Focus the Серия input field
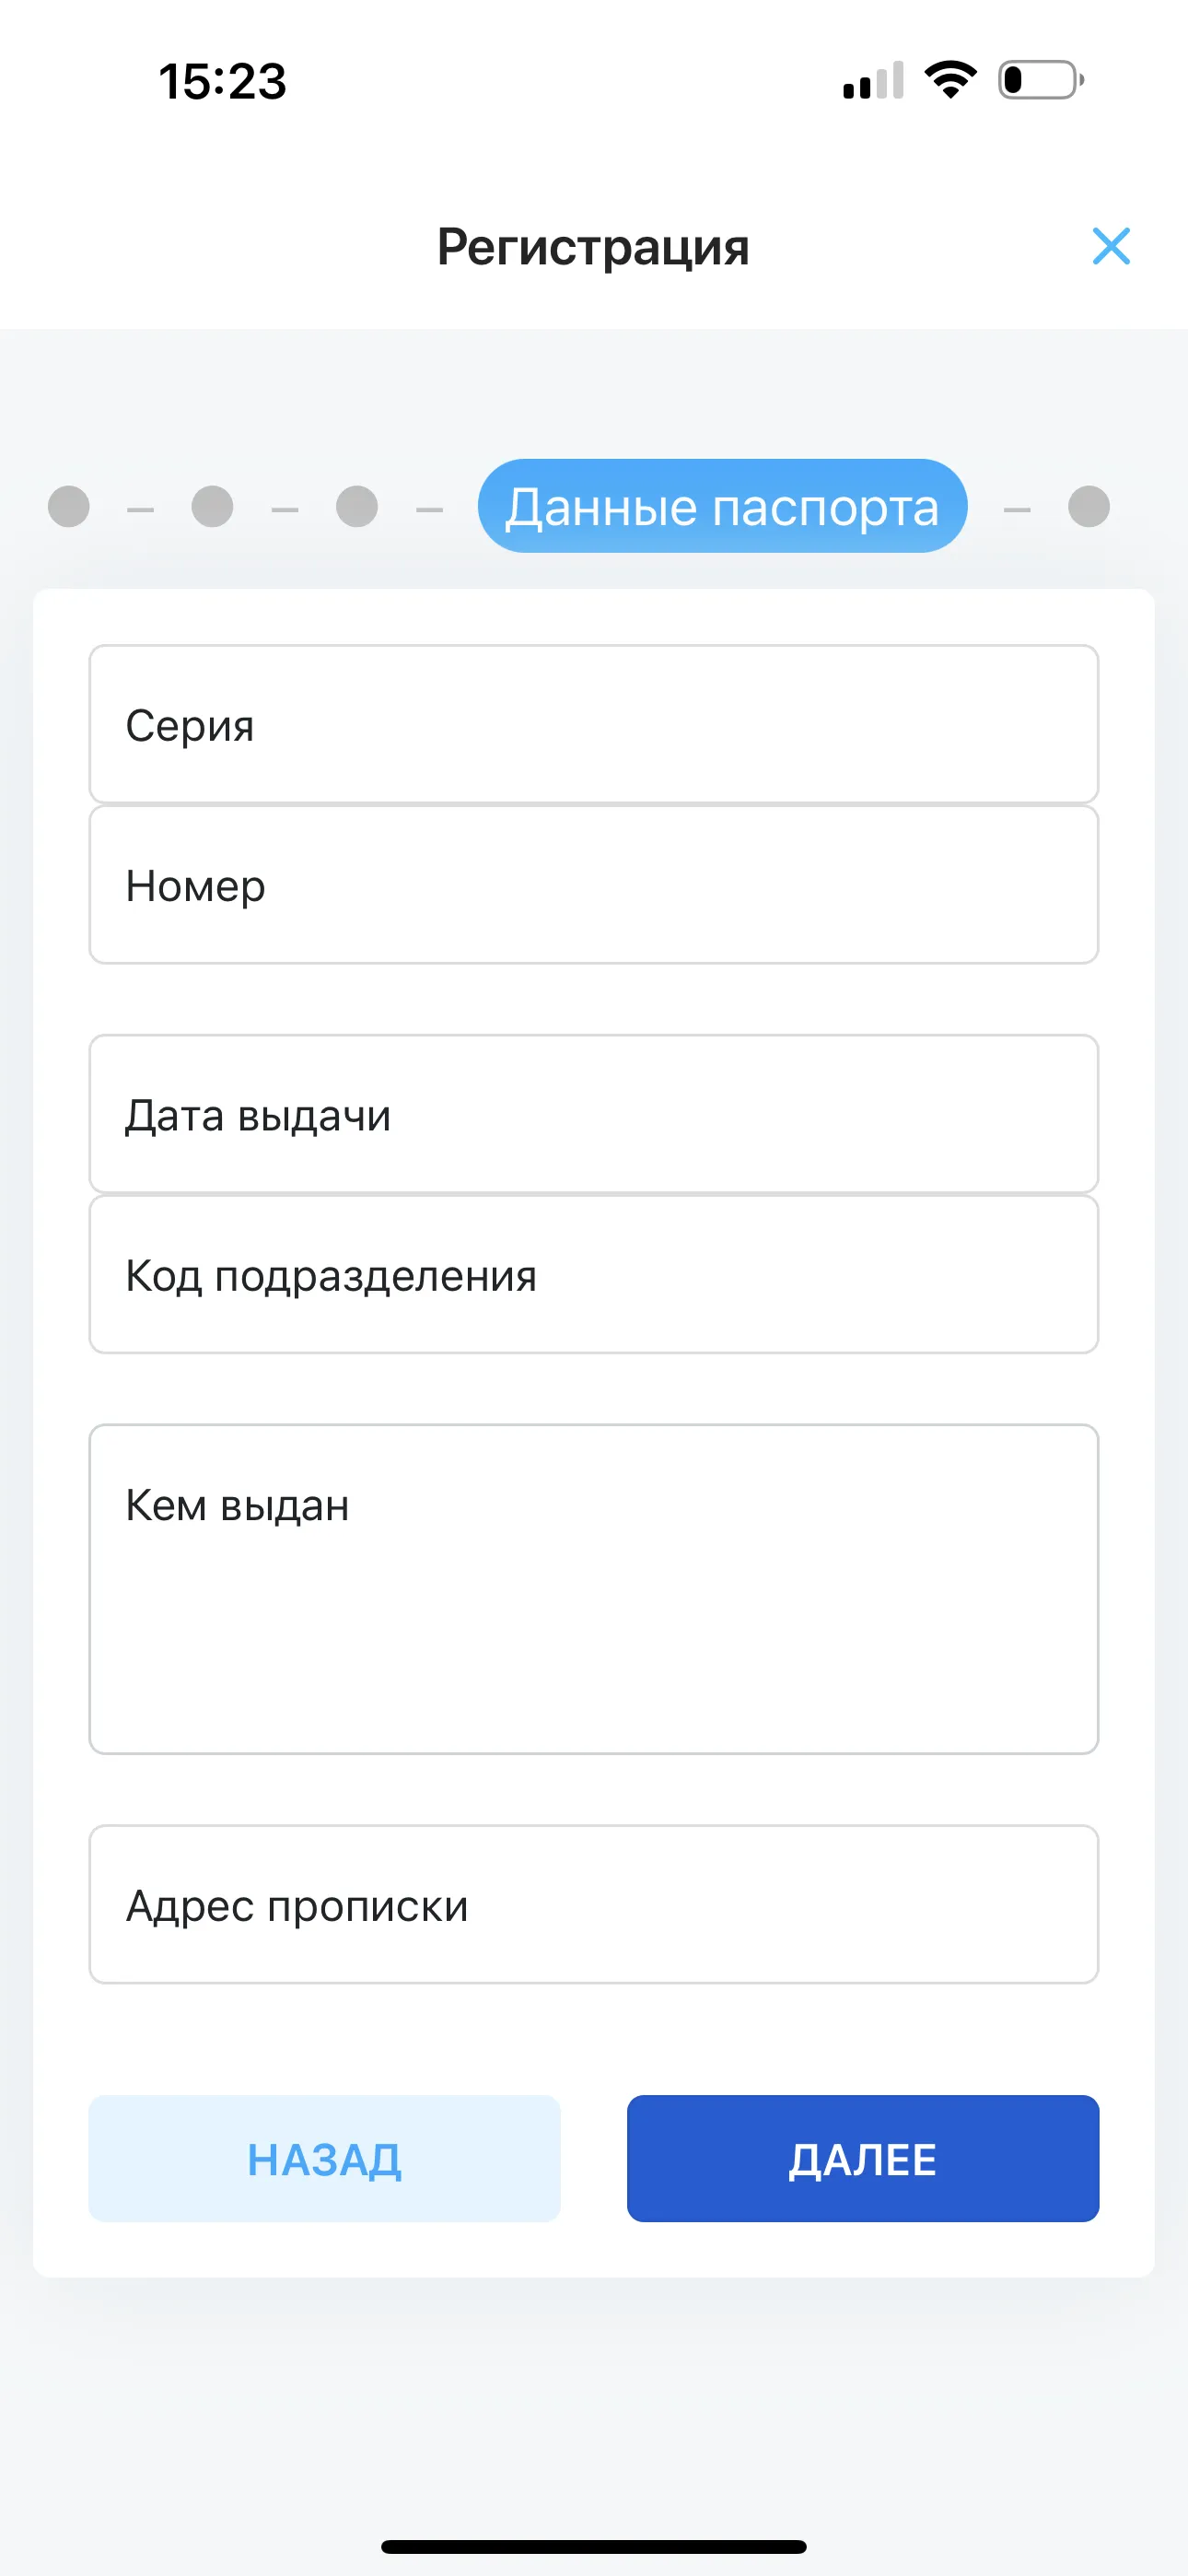This screenshot has width=1188, height=2576. pos(594,724)
